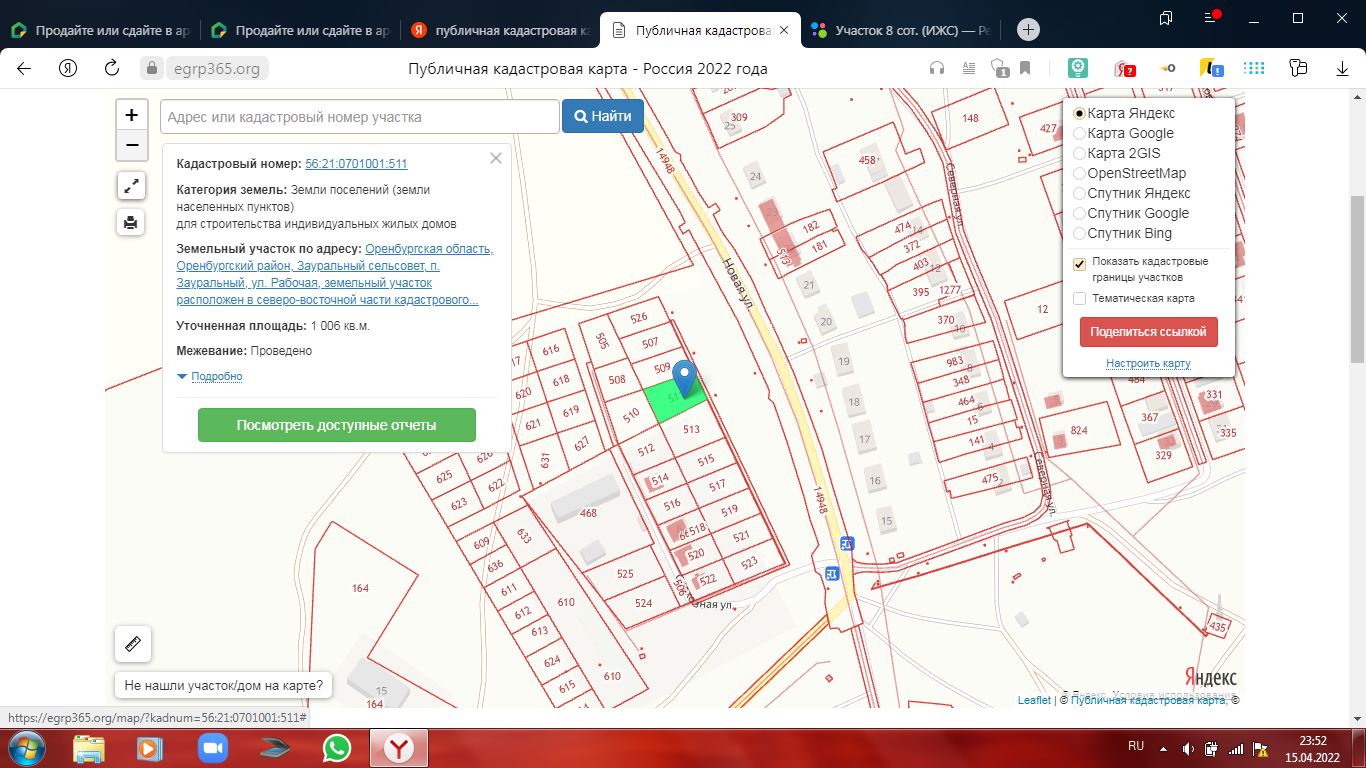1366x768 pixels.
Task: Open the bookmarks collections icon in title bar
Action: 1165,18
